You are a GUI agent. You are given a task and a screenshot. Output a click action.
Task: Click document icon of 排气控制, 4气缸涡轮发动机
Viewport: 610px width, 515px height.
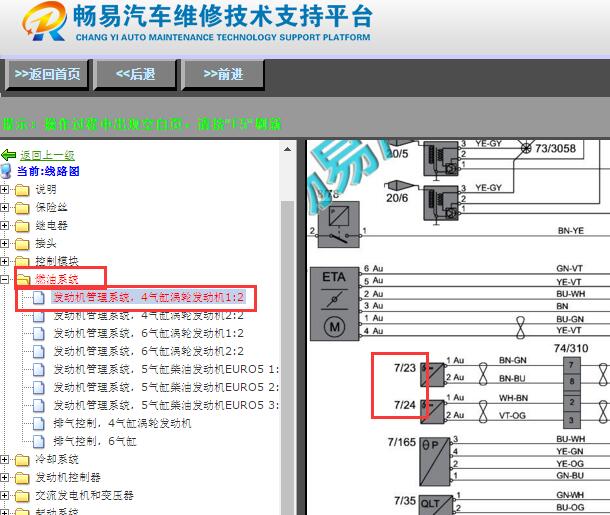pyautogui.click(x=39, y=423)
